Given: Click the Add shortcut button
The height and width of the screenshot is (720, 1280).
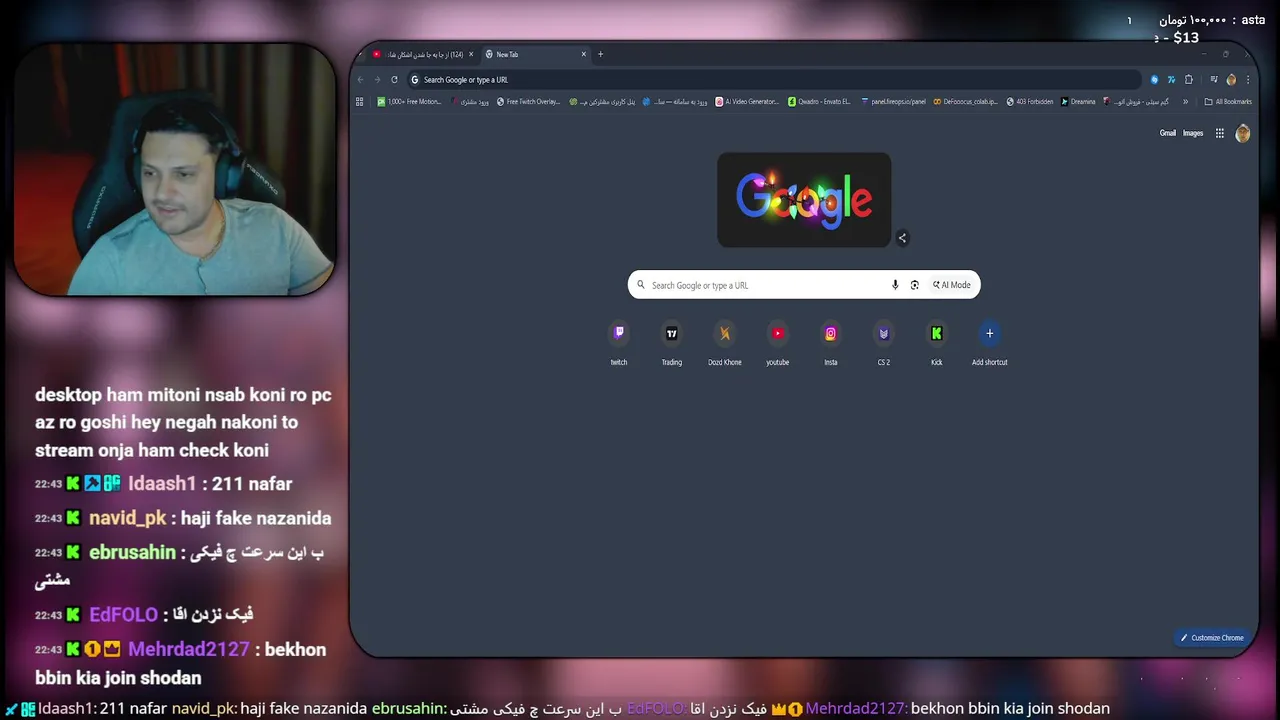Looking at the screenshot, I should click(x=990, y=342).
